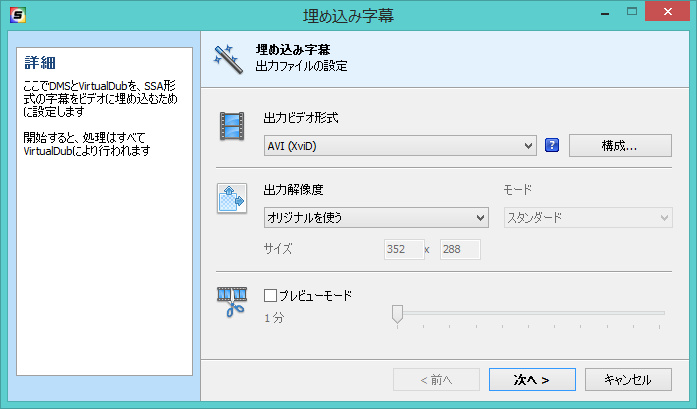Enable the プレビューモード checkbox
Viewport: 697px width, 409px height.
pos(270,296)
